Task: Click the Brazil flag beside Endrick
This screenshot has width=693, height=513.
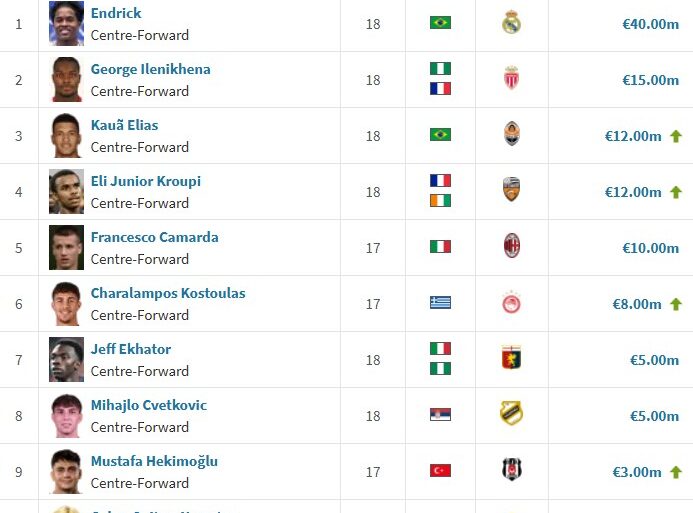Action: tap(440, 23)
